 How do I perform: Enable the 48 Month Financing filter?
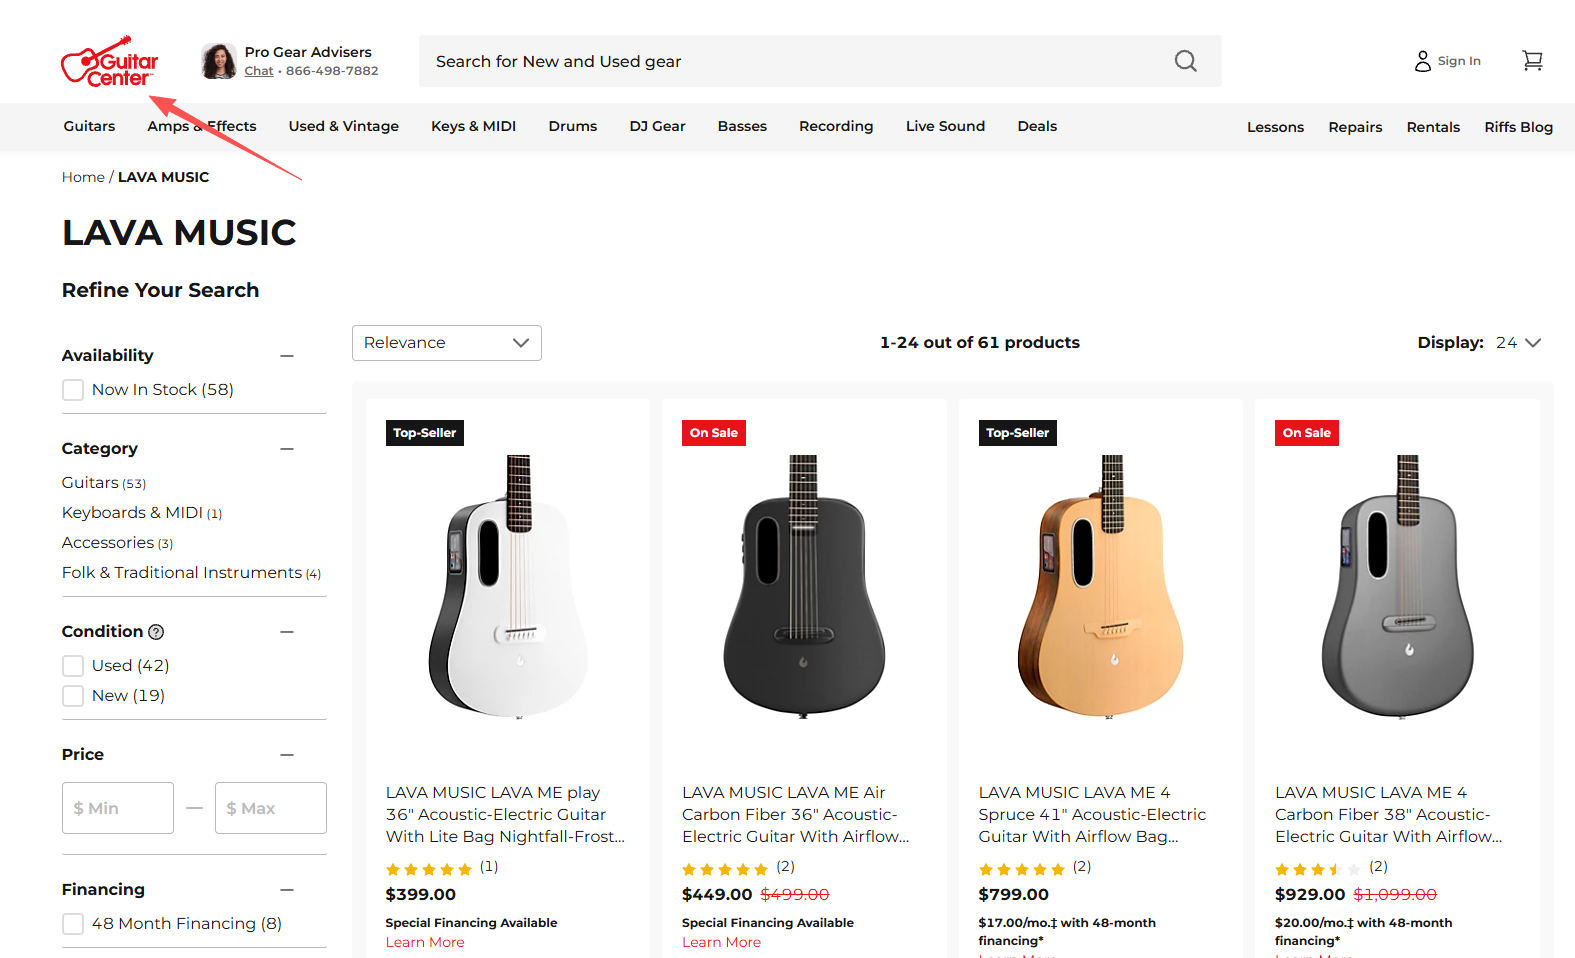click(x=73, y=924)
